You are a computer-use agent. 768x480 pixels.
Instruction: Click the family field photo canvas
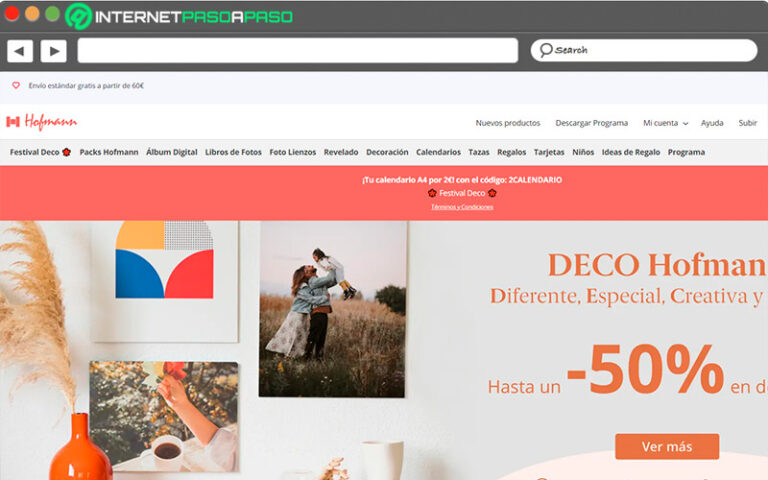coord(333,309)
